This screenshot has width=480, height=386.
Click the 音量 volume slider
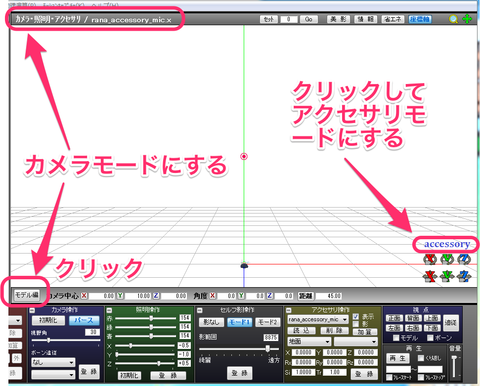pyautogui.click(x=454, y=366)
